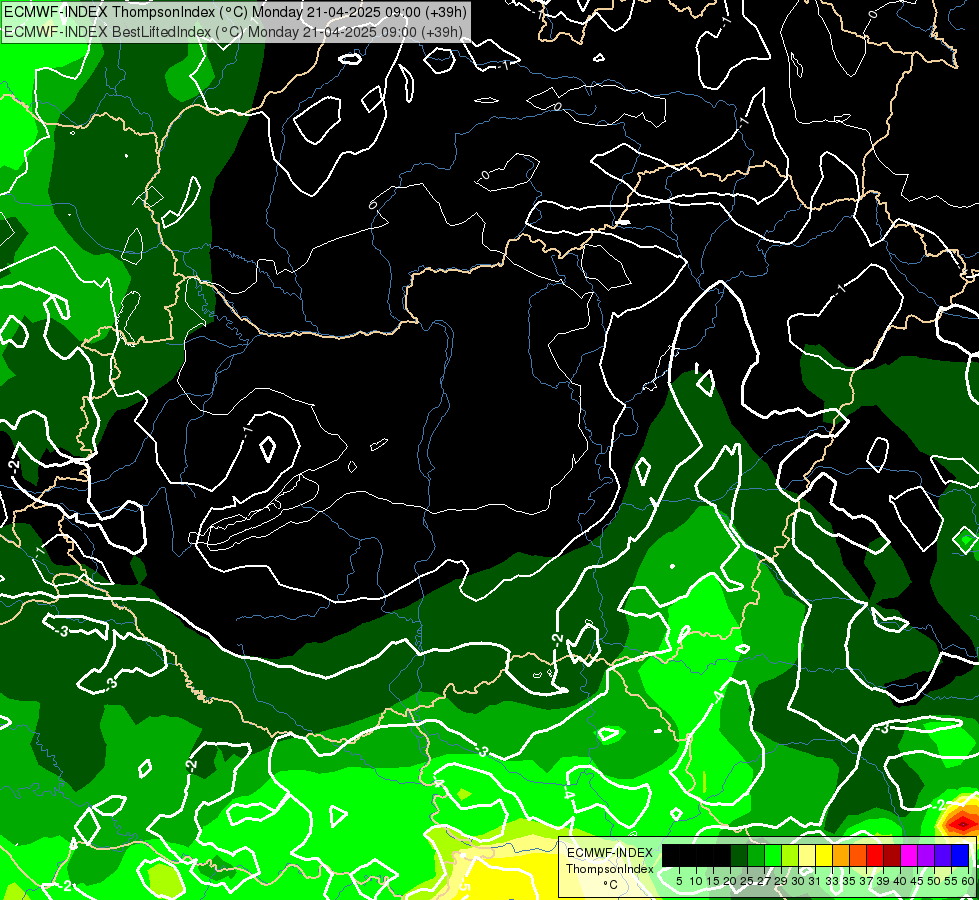Select the orange 33-35 legend swatch
The image size is (979, 900).
pyautogui.click(x=841, y=856)
